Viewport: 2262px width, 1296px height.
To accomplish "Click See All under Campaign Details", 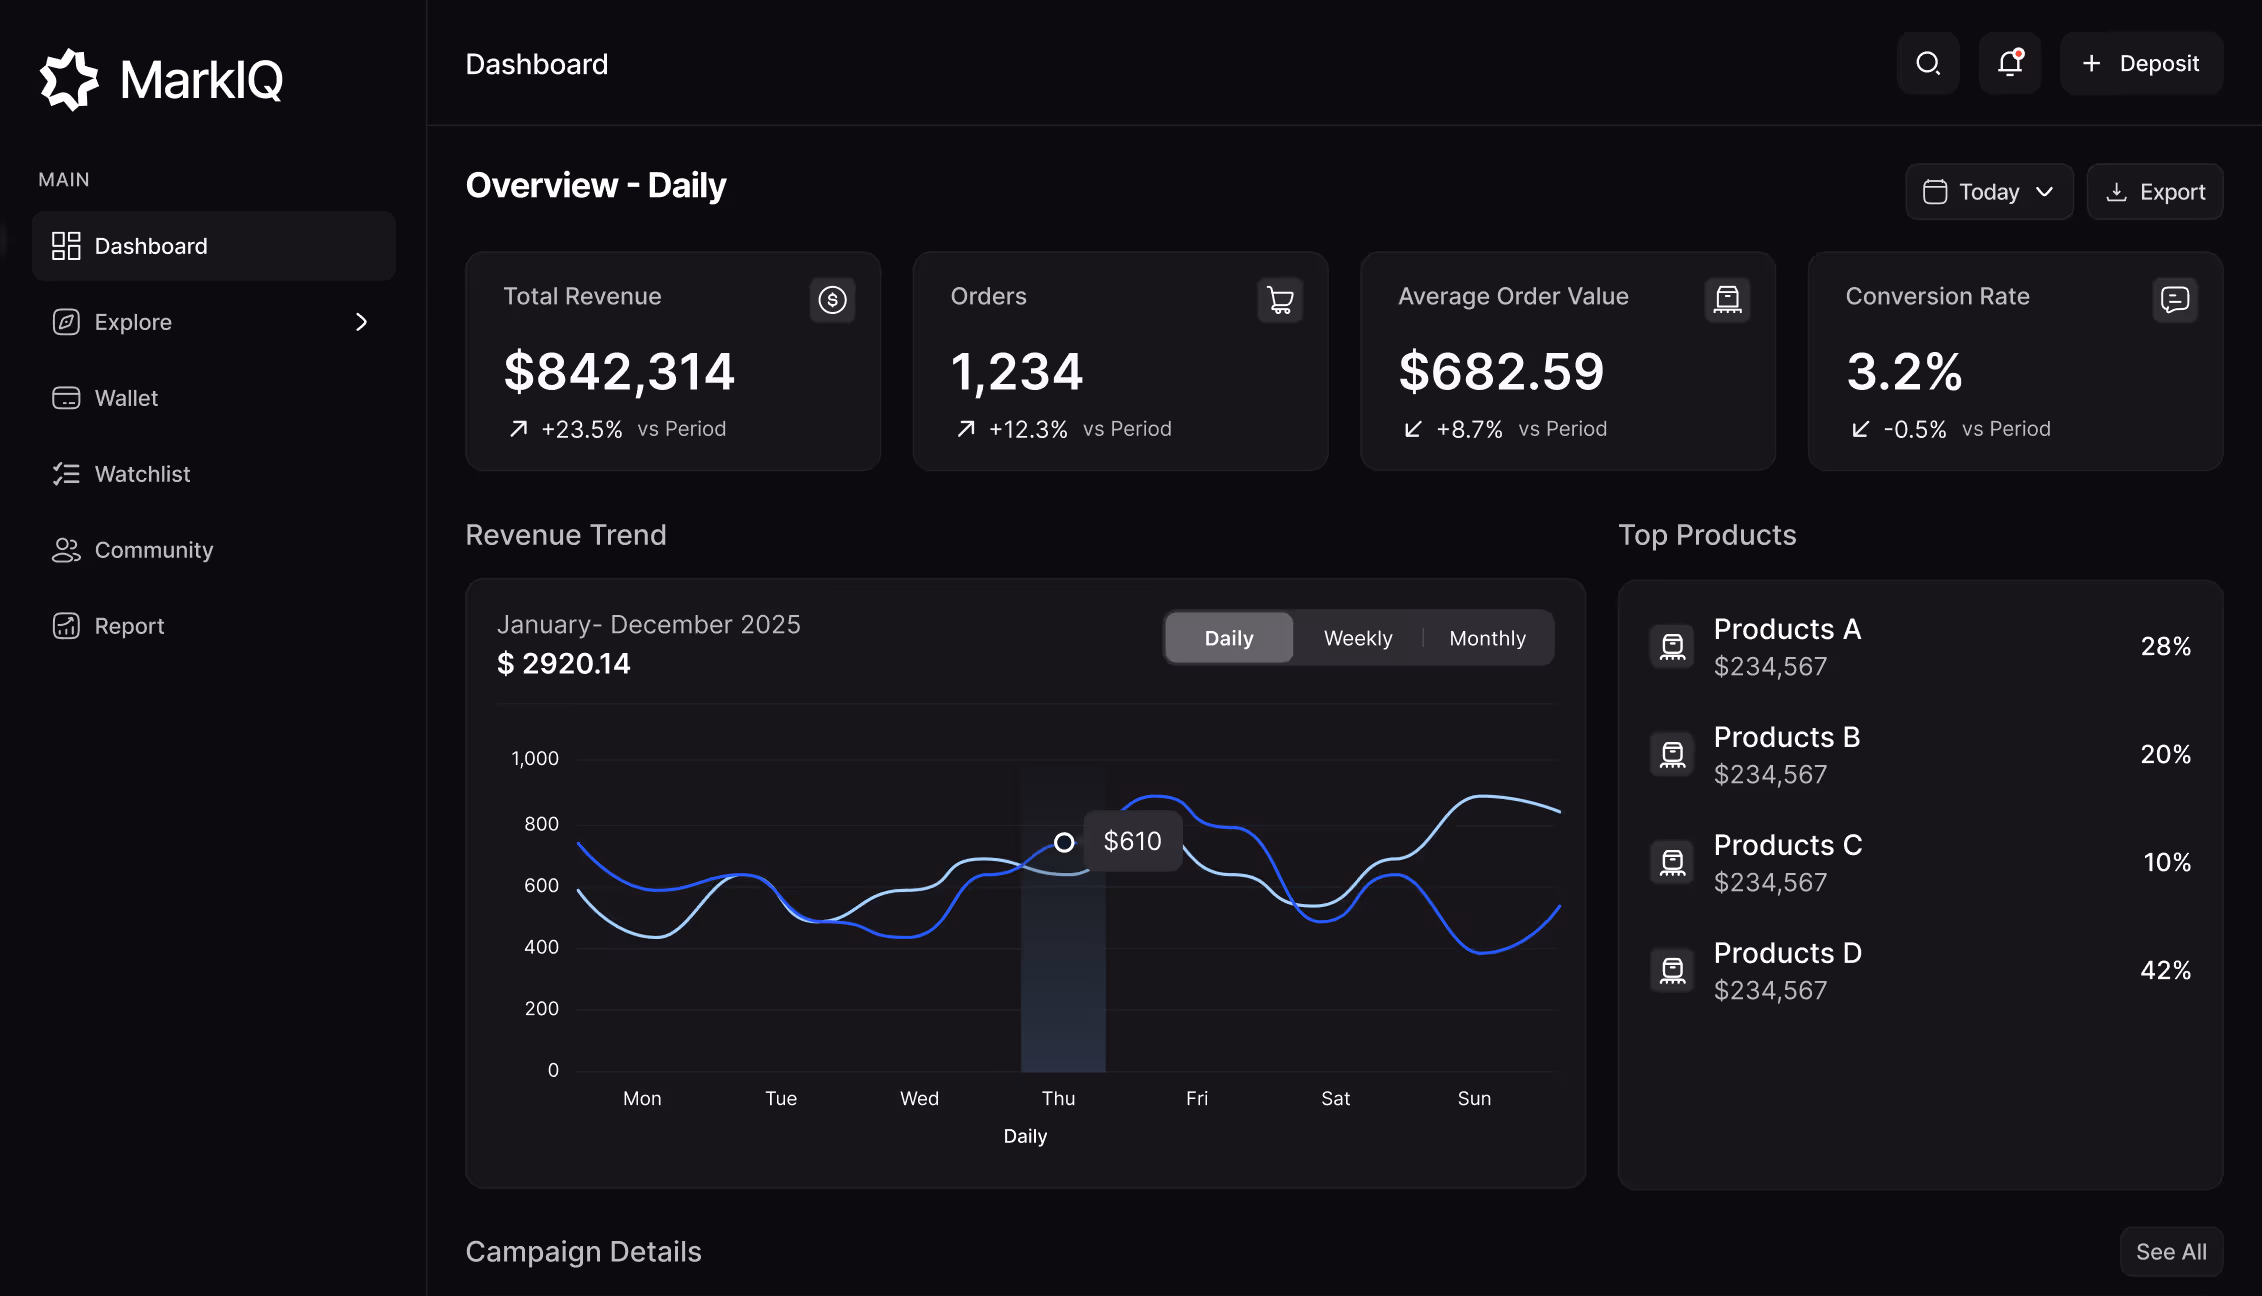I will pos(2171,1251).
